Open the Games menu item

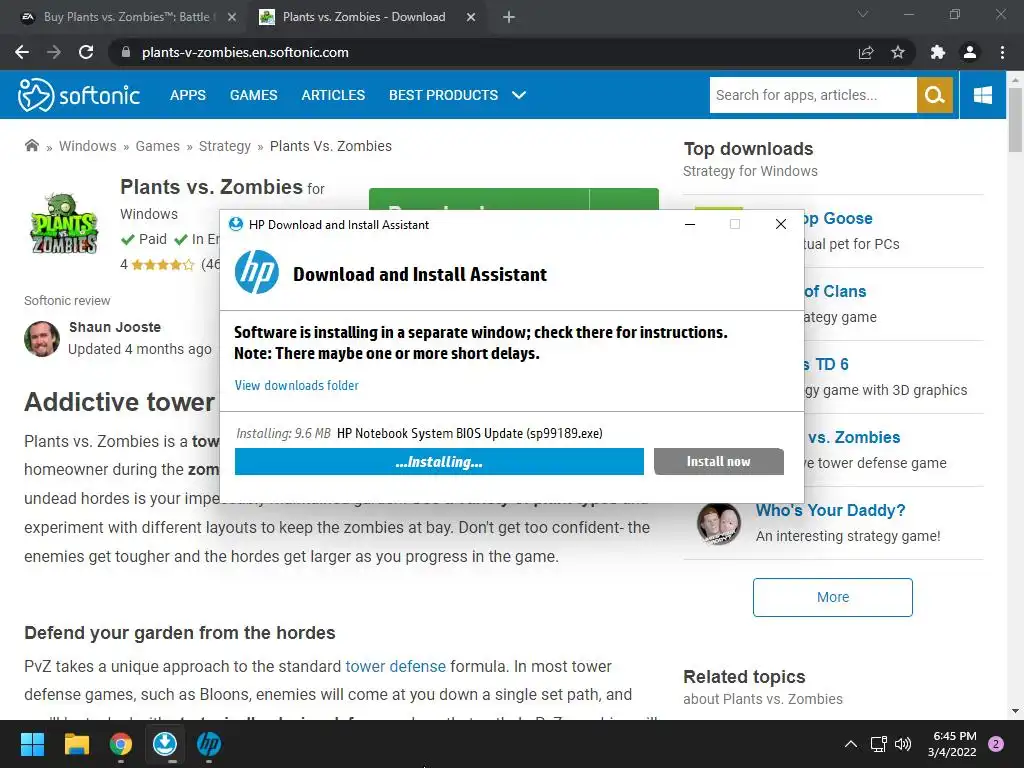point(253,95)
